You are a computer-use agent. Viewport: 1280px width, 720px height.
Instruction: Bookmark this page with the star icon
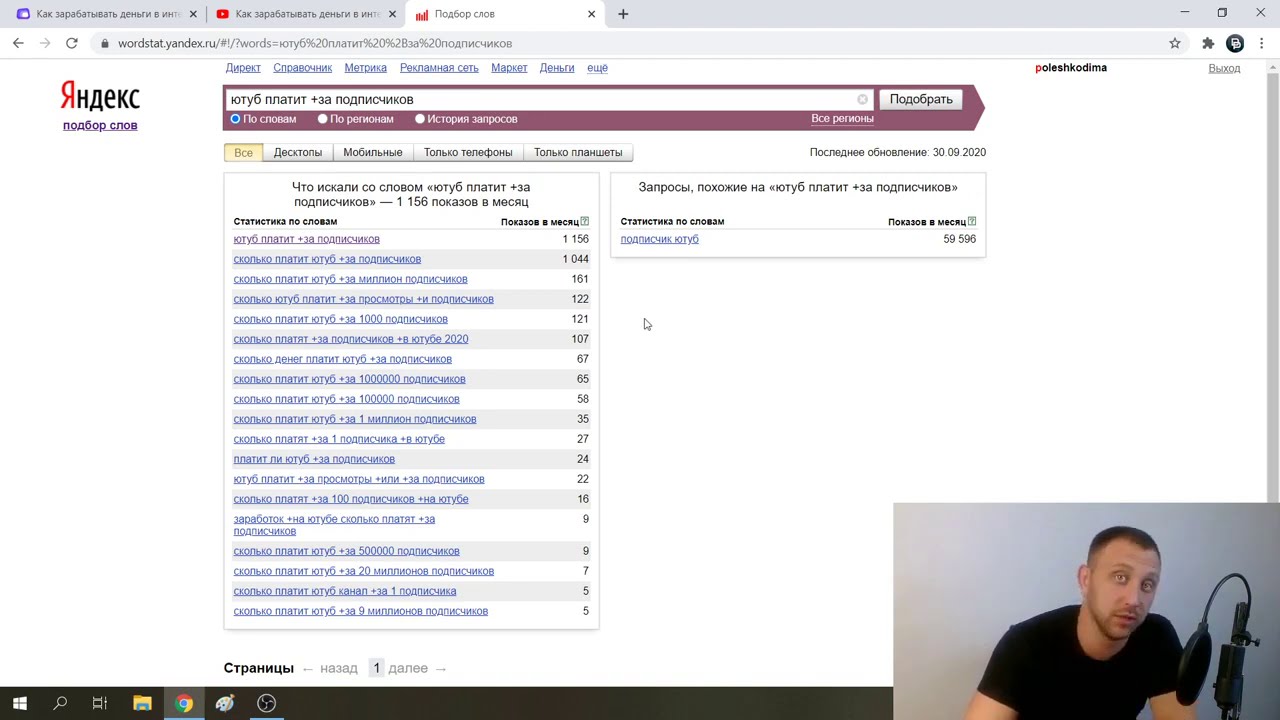[1175, 43]
